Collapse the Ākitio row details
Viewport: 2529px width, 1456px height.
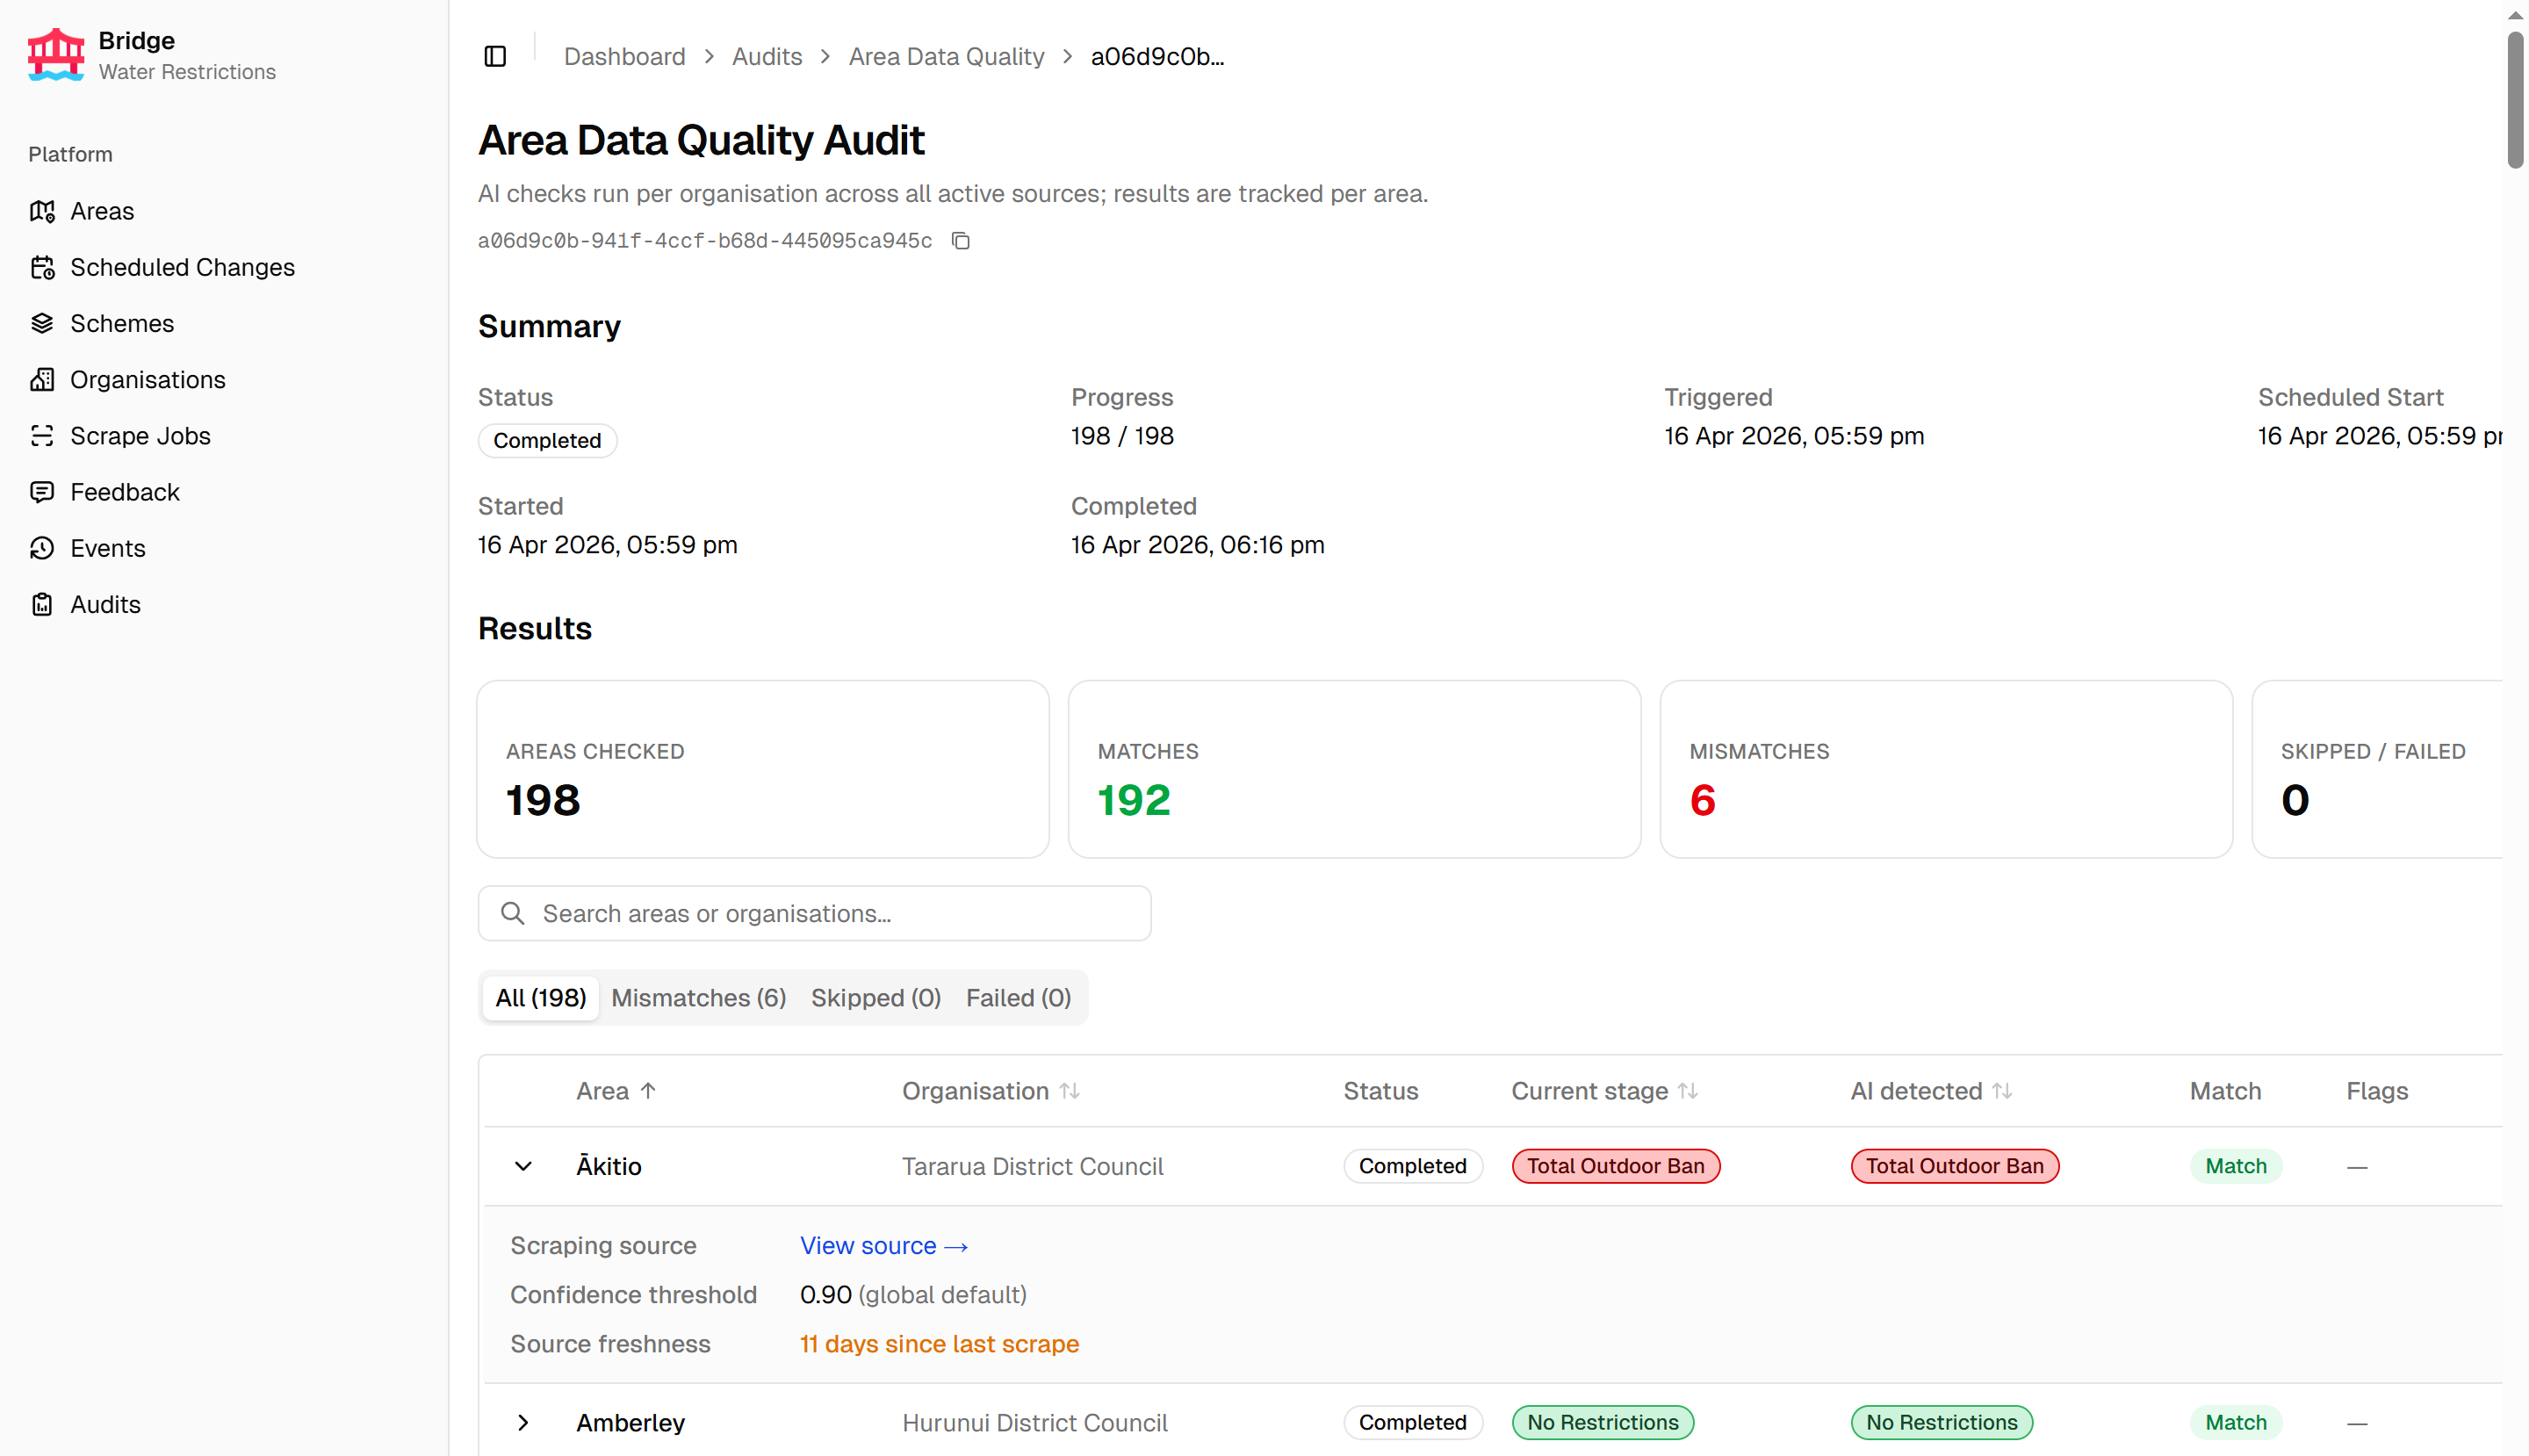523,1166
